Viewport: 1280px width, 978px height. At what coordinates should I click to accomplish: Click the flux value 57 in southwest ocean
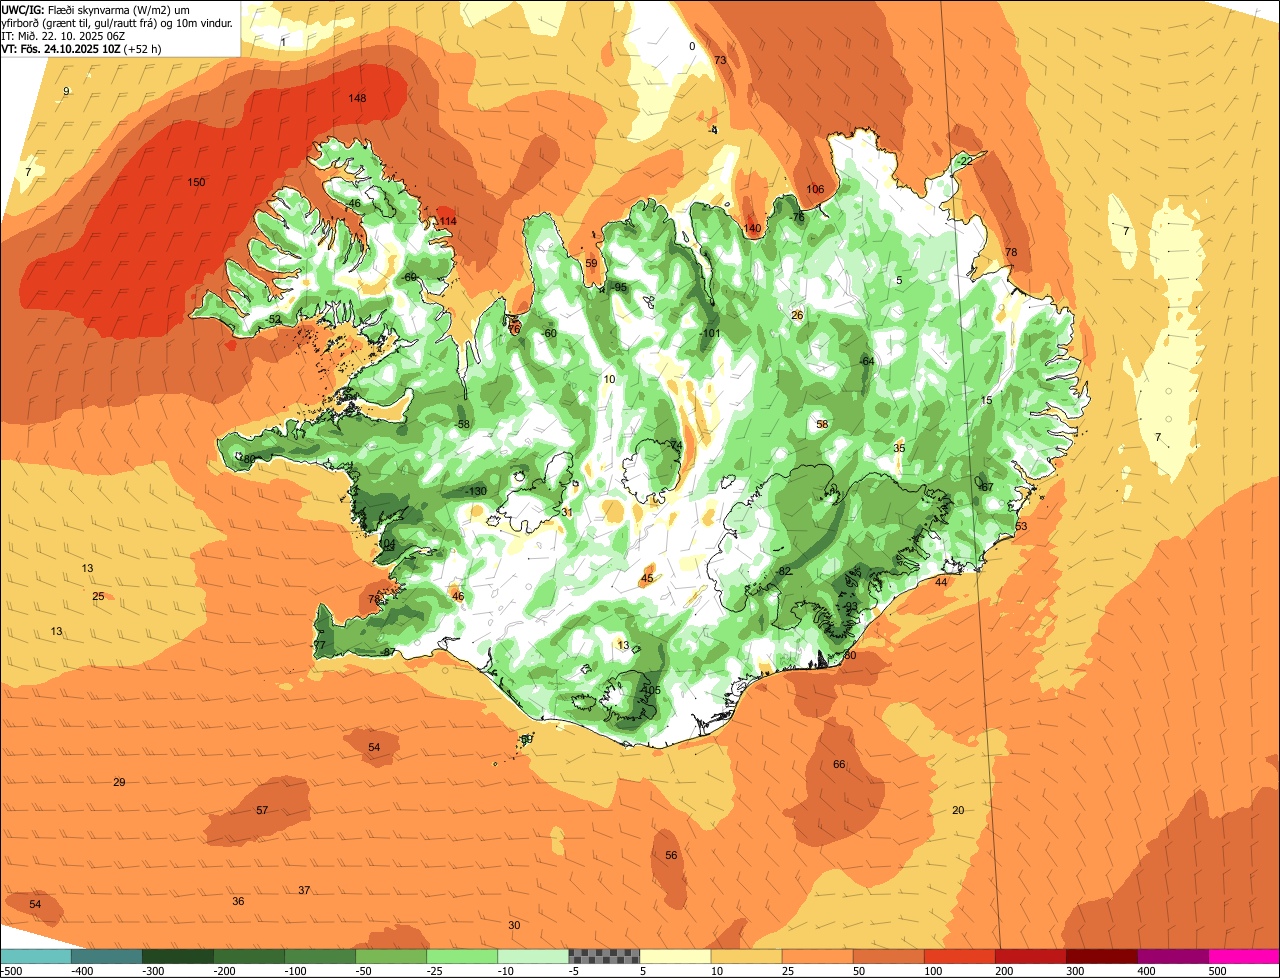(262, 810)
